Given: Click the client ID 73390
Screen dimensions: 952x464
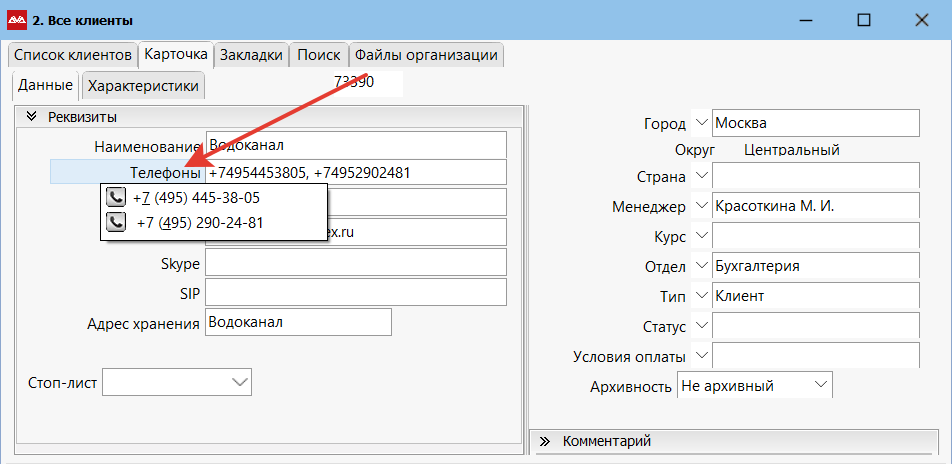Looking at the screenshot, I should point(354,82).
